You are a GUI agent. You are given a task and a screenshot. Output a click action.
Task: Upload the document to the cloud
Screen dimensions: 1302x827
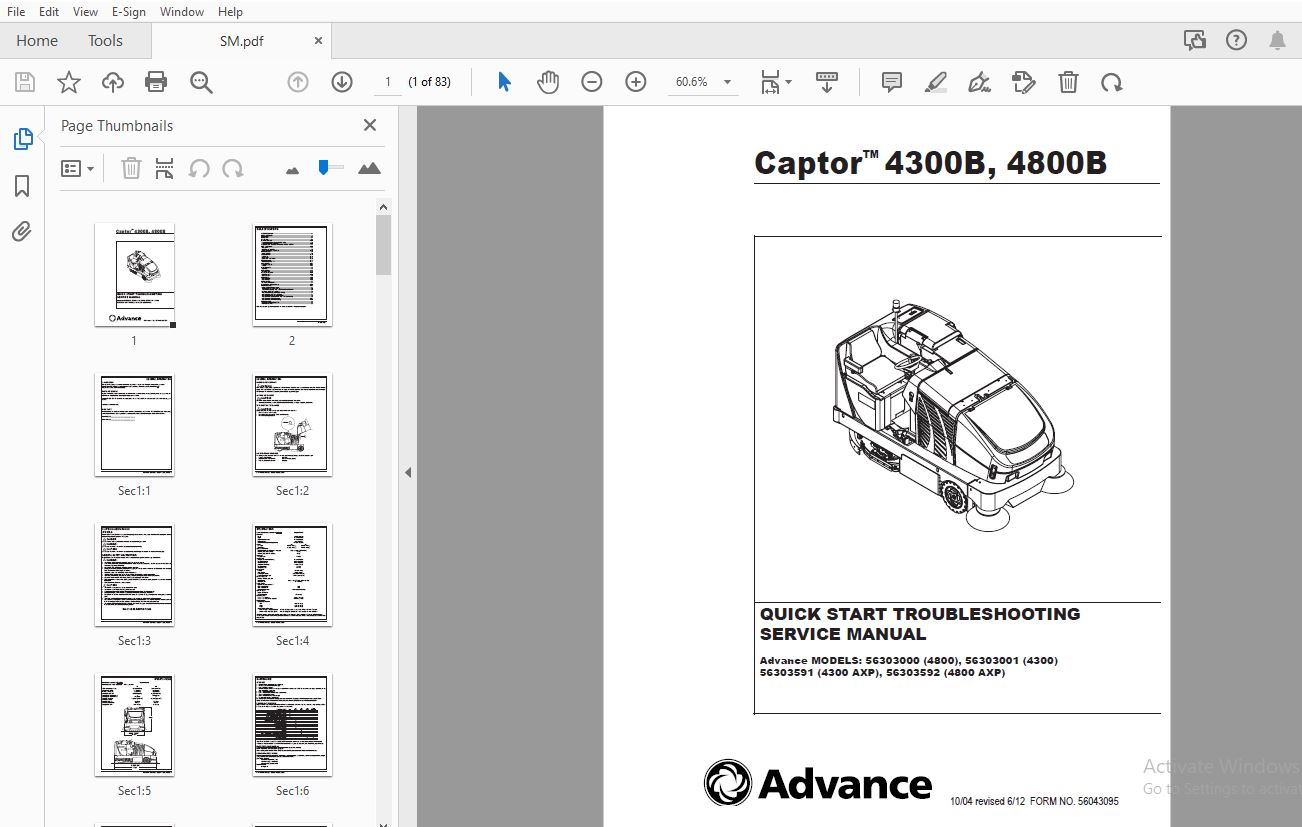(x=113, y=82)
